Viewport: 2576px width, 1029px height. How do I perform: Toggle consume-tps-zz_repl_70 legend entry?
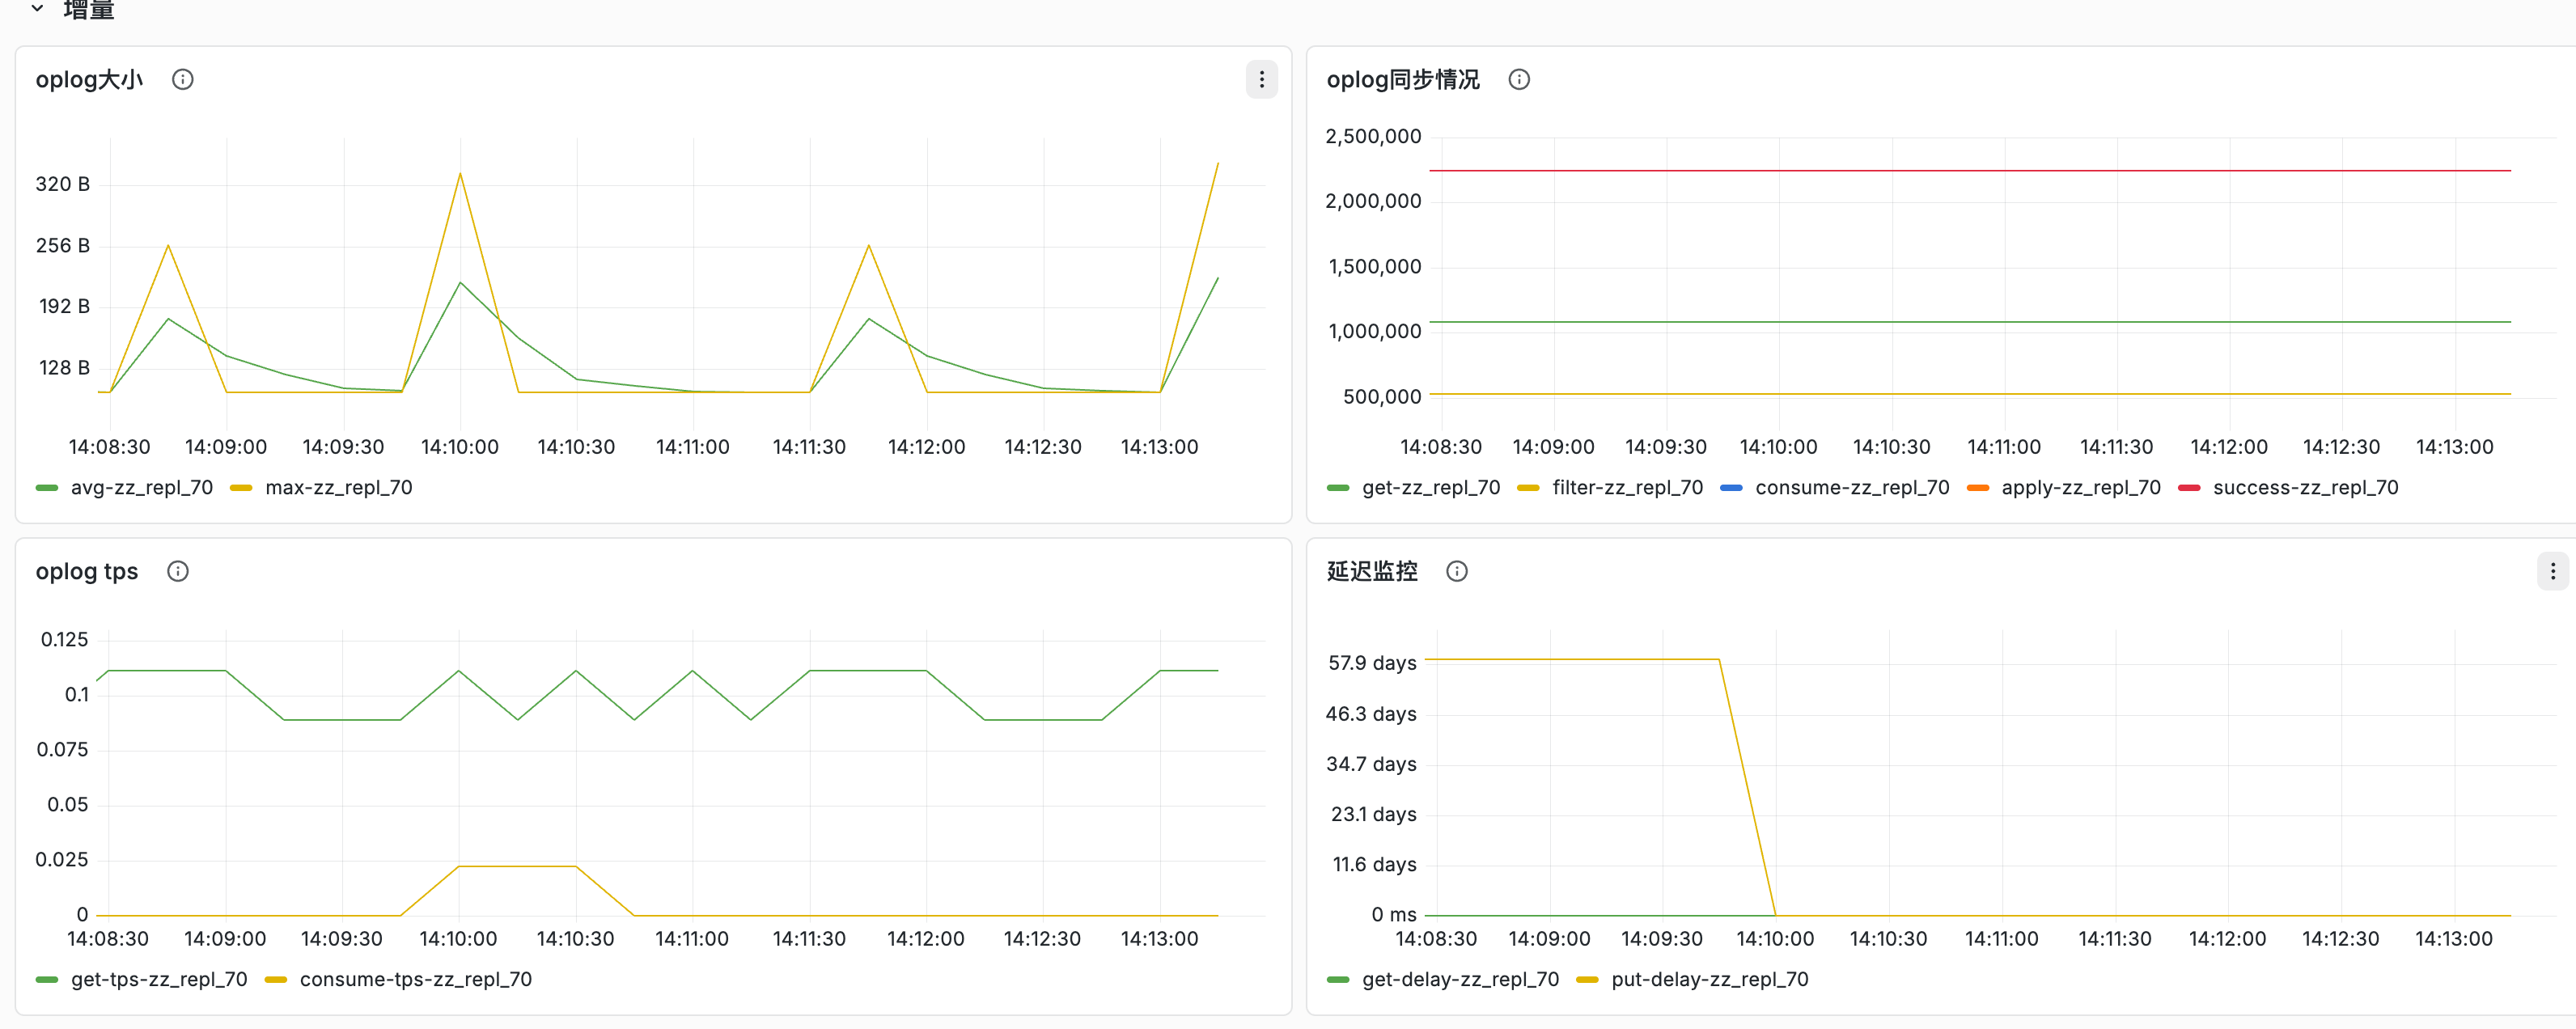pos(415,980)
